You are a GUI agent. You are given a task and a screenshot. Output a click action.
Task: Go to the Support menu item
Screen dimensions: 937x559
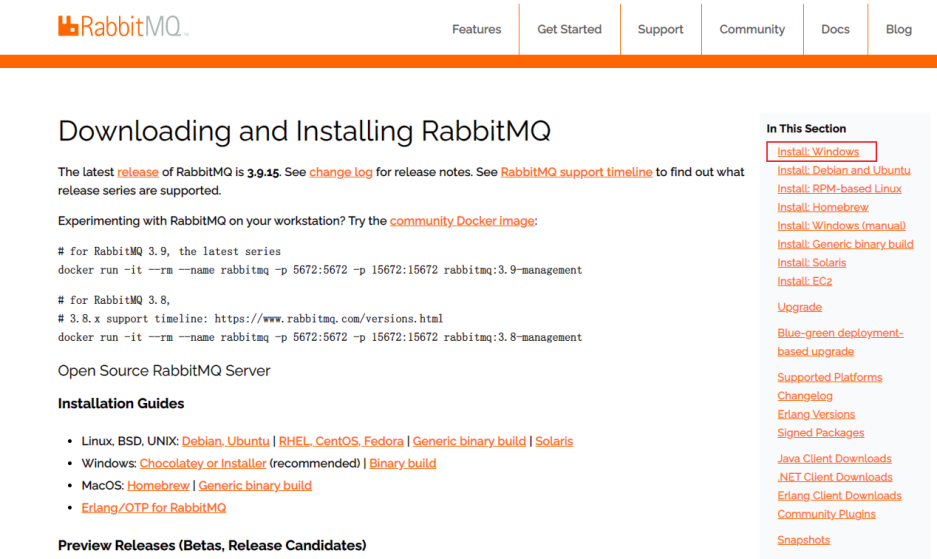(660, 29)
